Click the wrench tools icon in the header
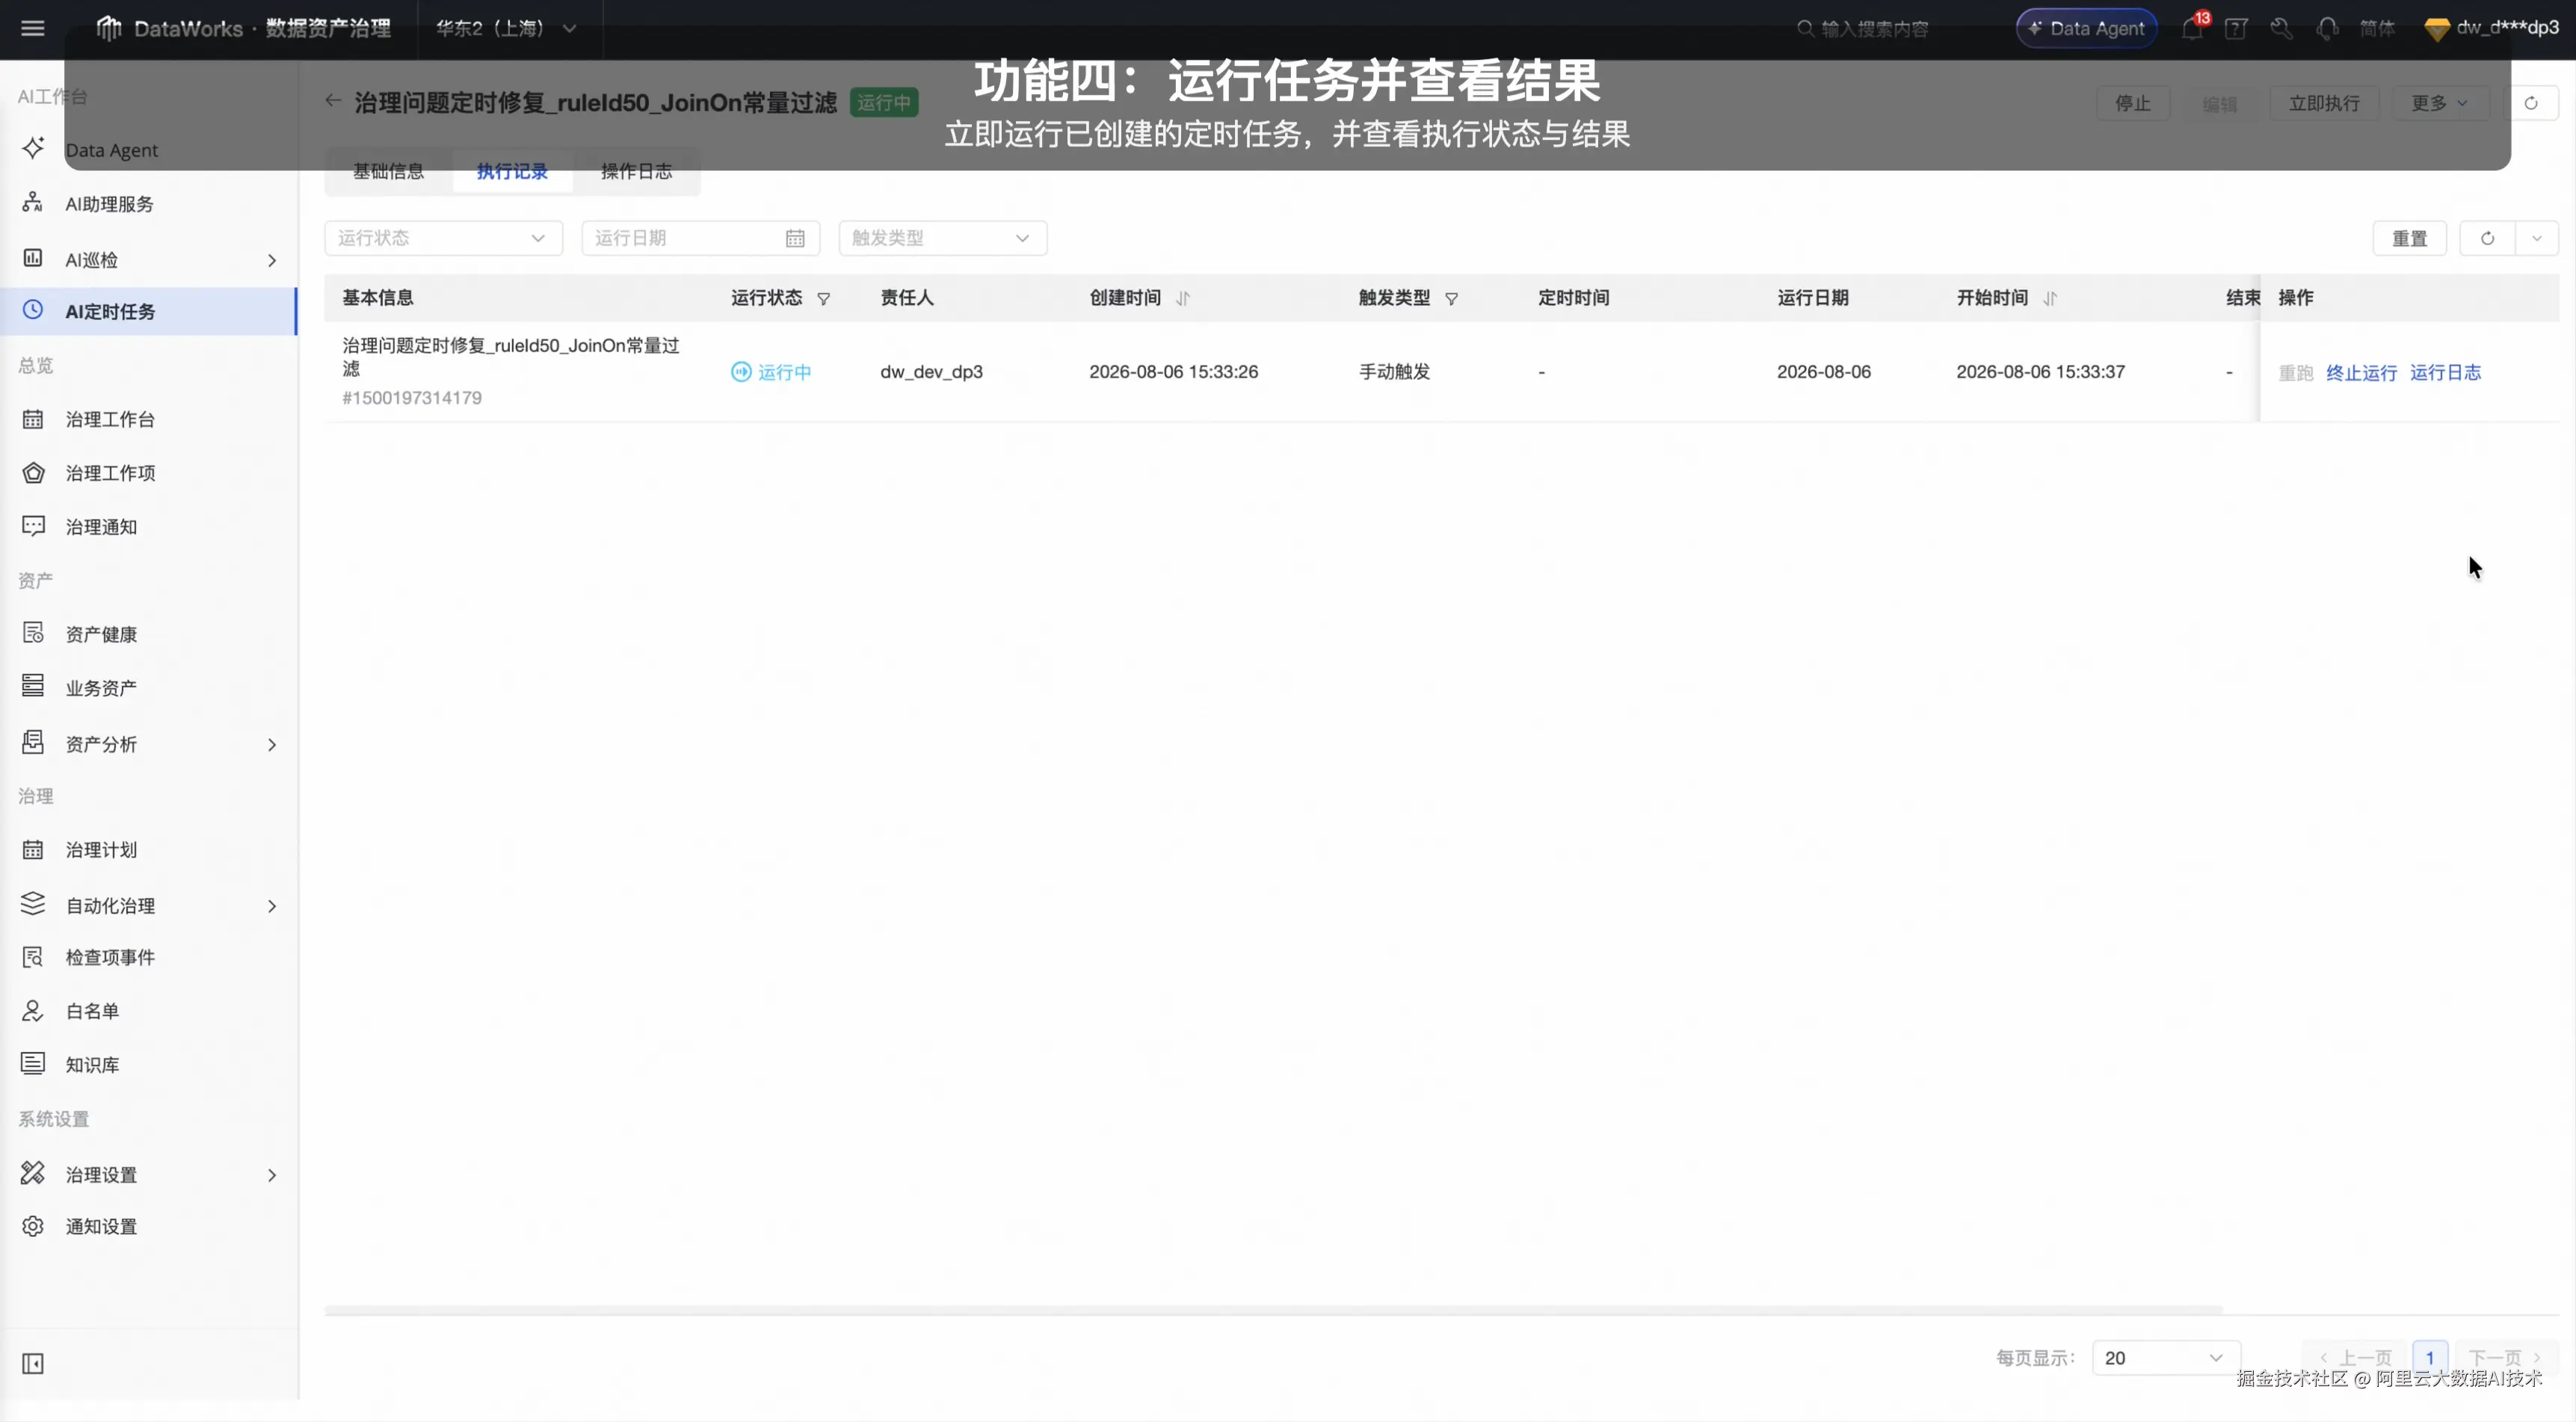Viewport: 2576px width, 1422px height. click(2281, 28)
